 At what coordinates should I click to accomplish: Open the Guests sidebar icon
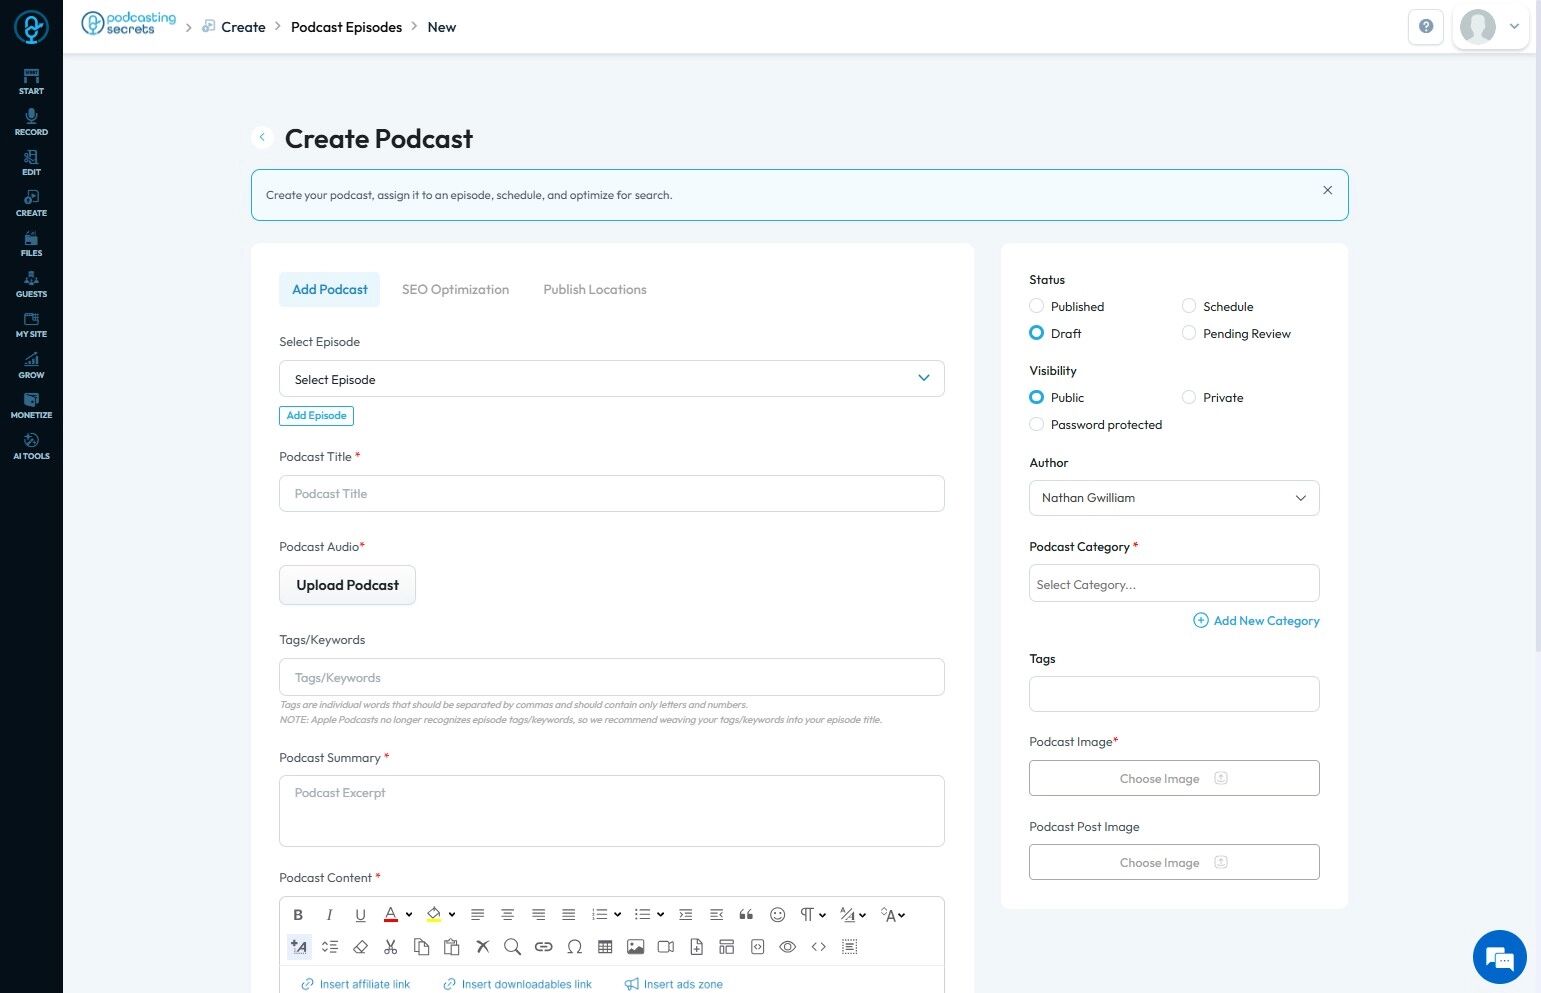(31, 284)
